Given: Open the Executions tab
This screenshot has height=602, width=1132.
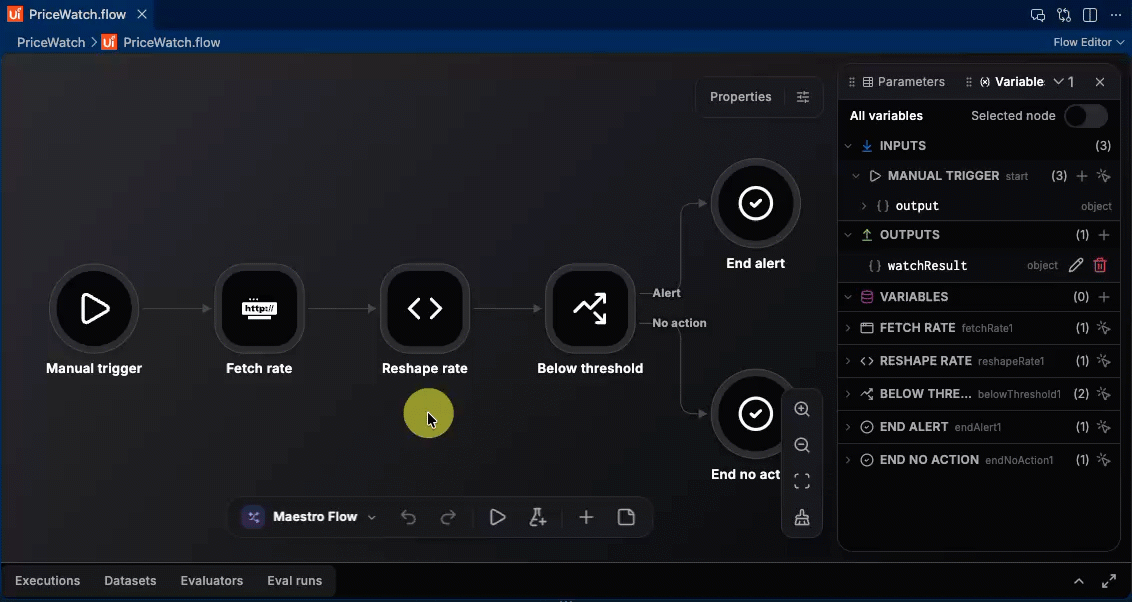Looking at the screenshot, I should (48, 580).
